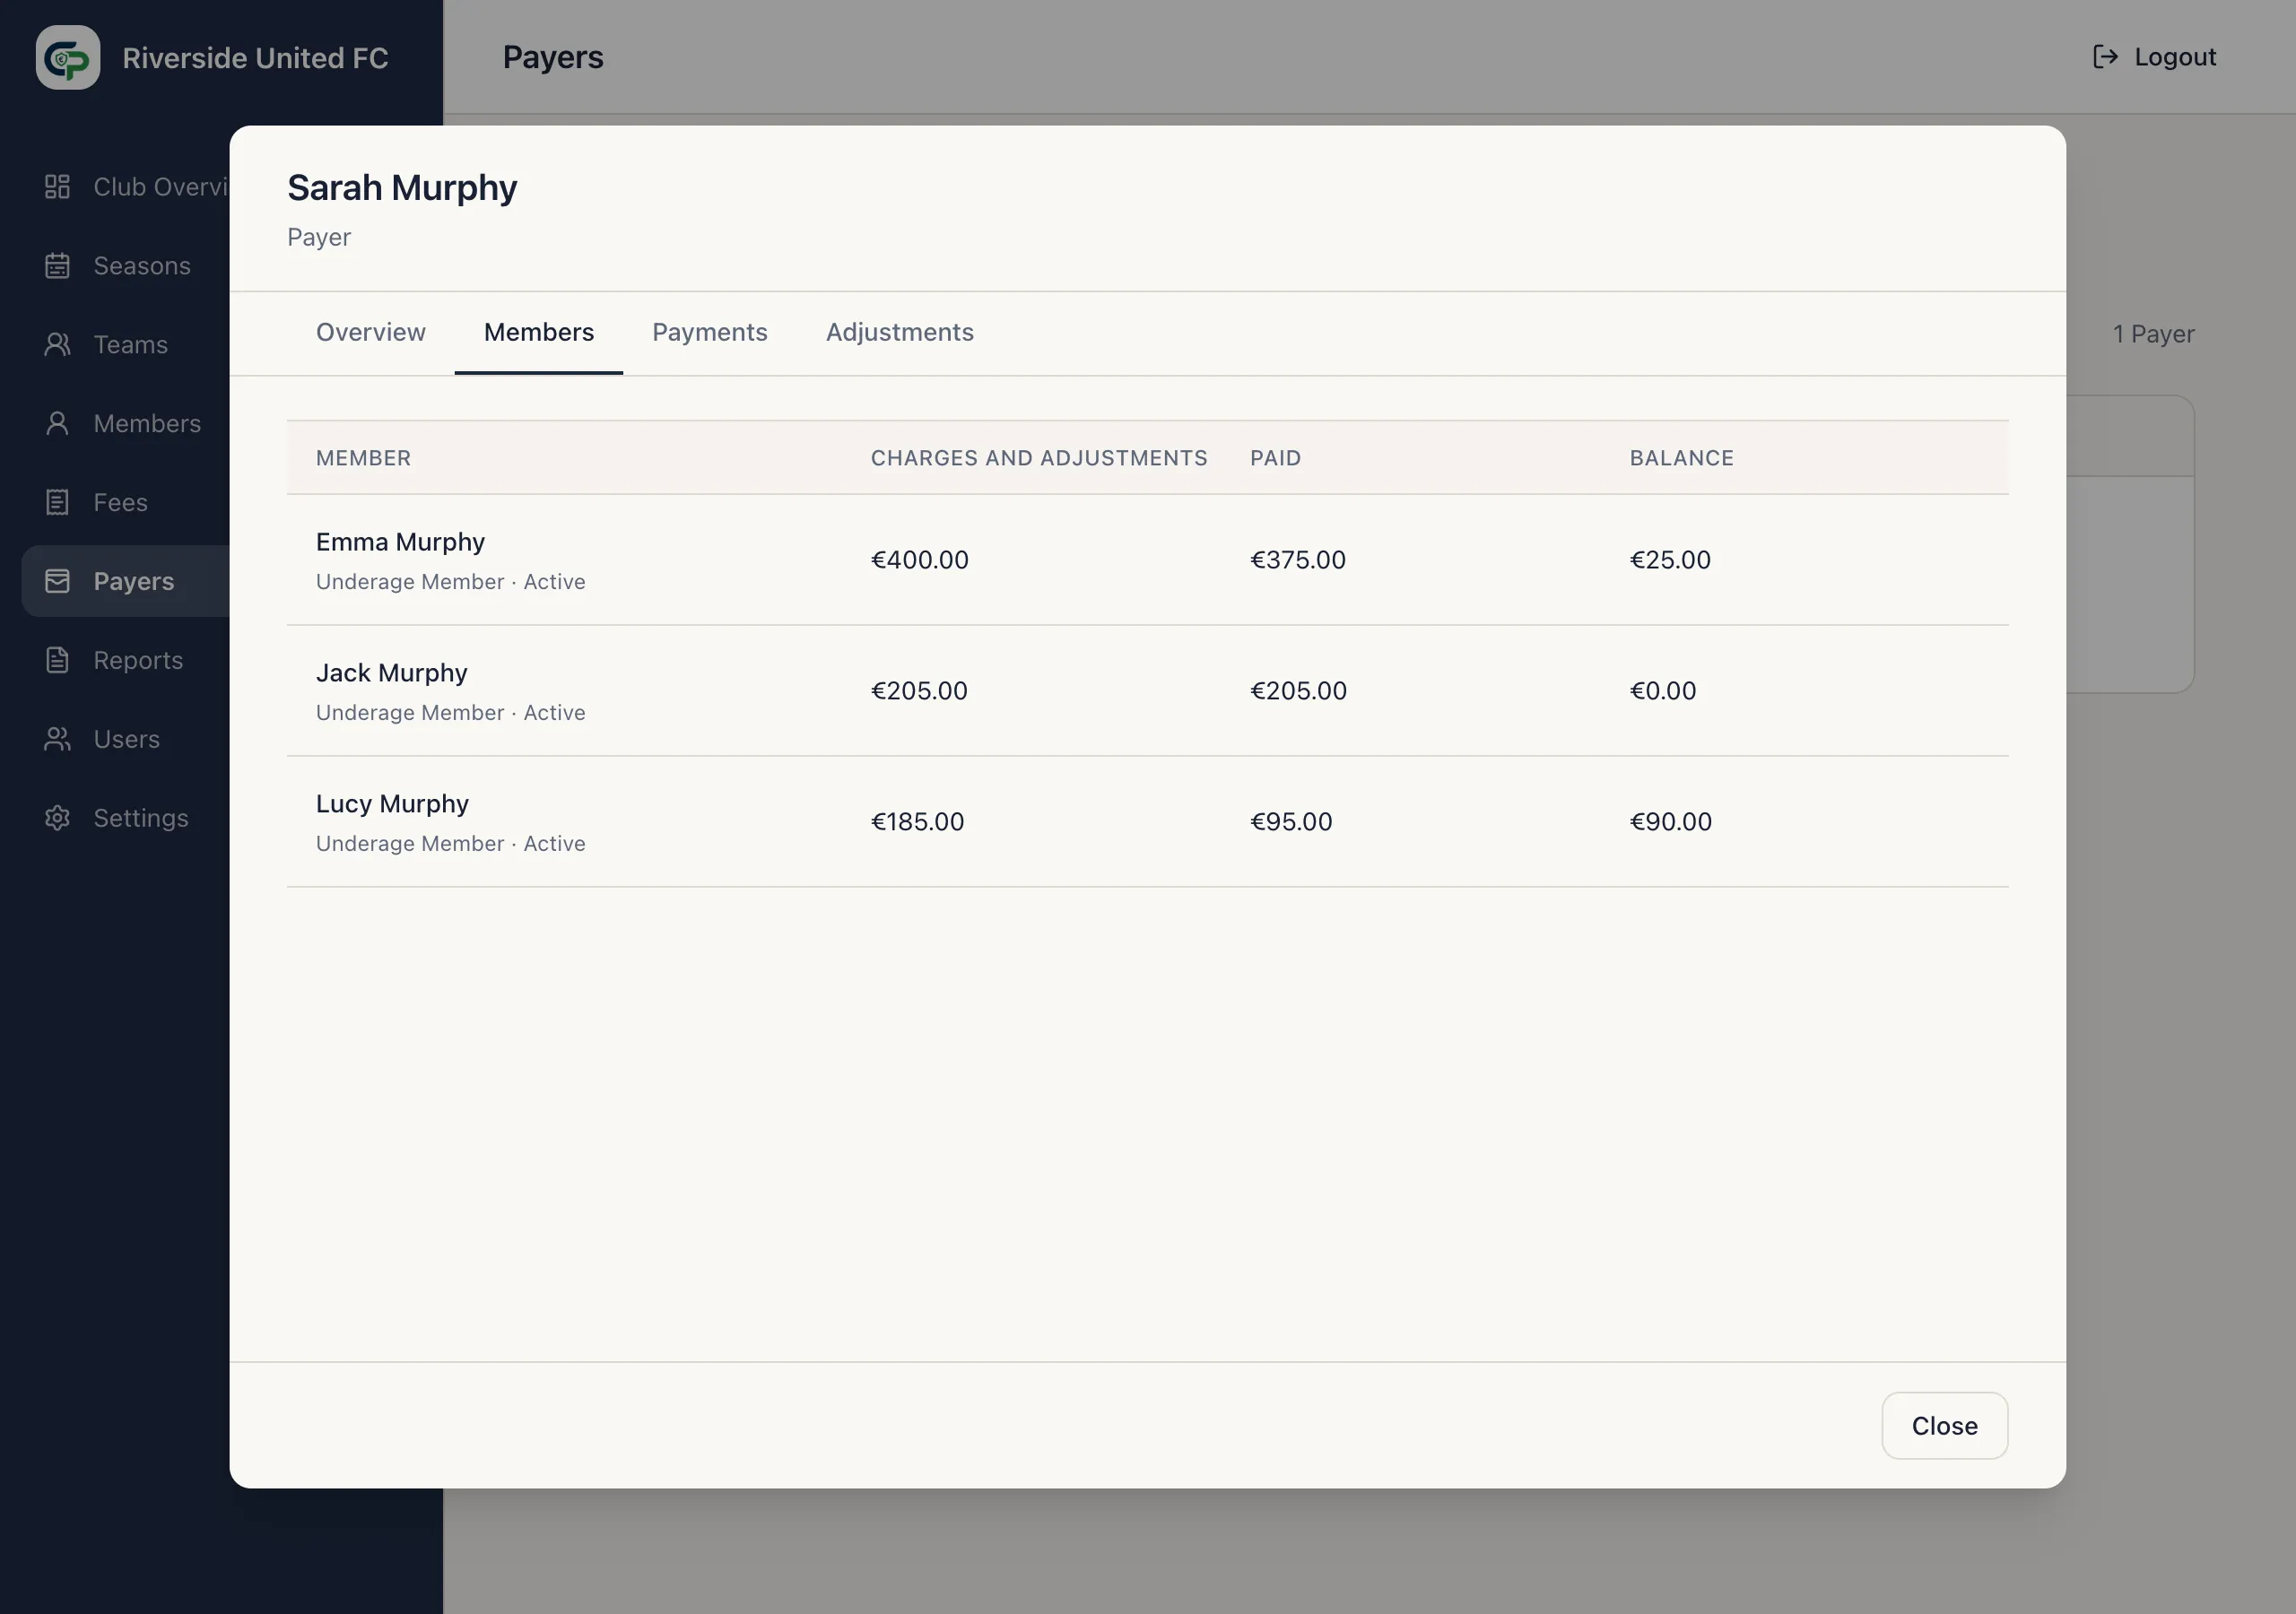Viewport: 2296px width, 1614px height.
Task: Click Jack Murphy's €205.00 charges value
Action: point(919,691)
